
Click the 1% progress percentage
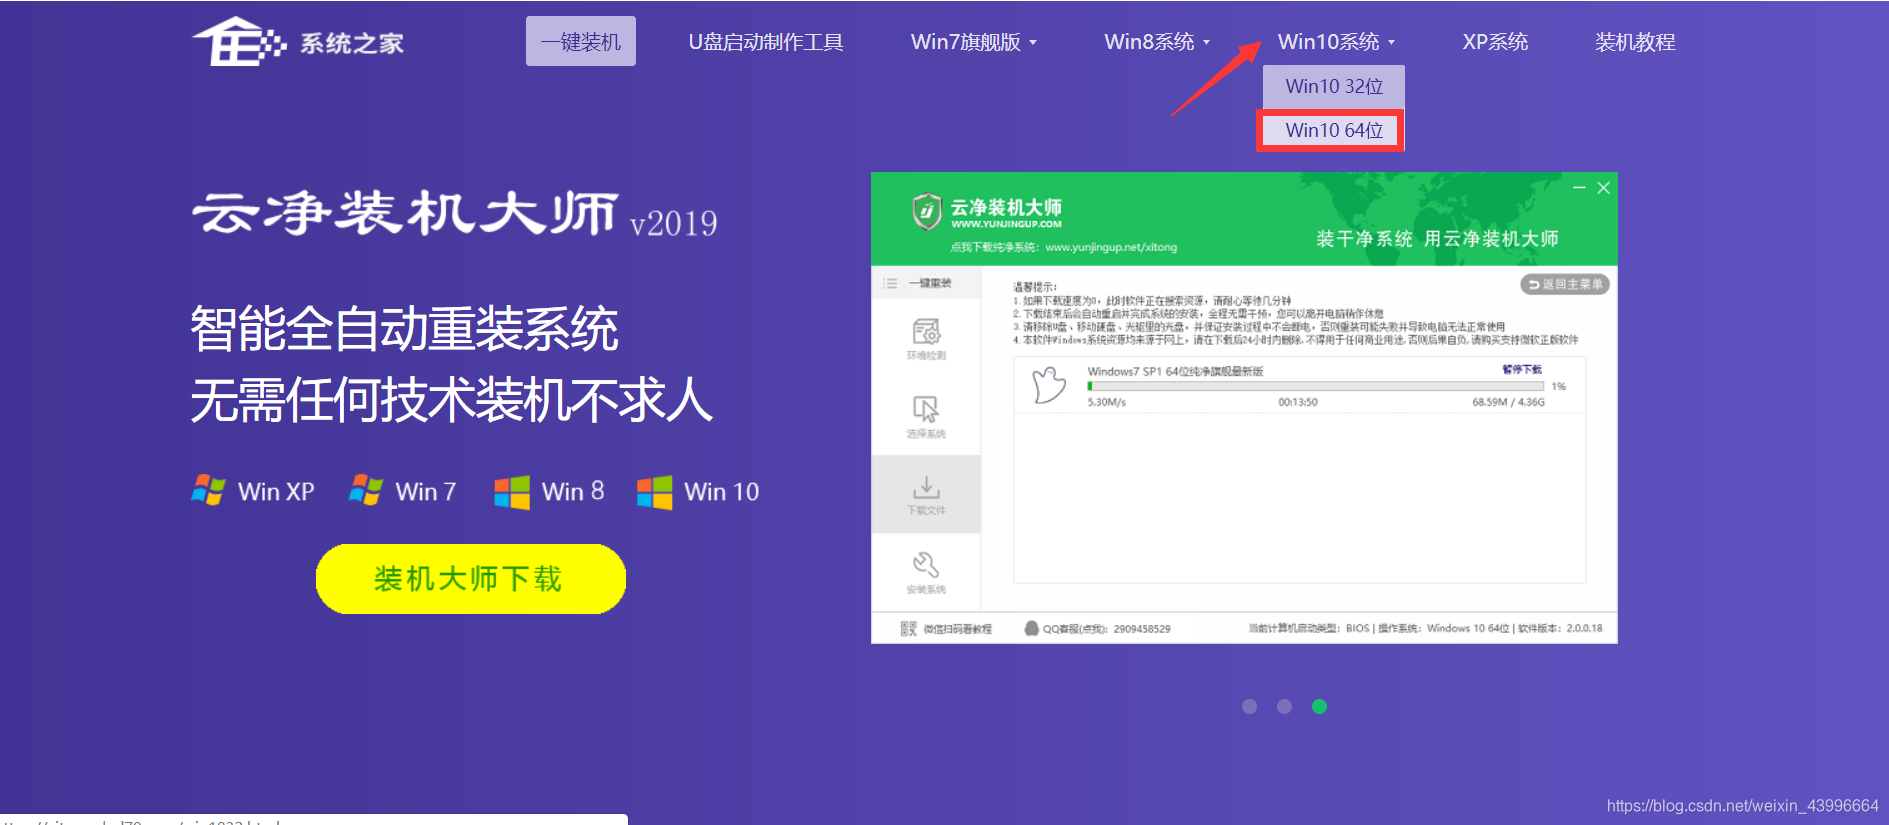(1558, 386)
